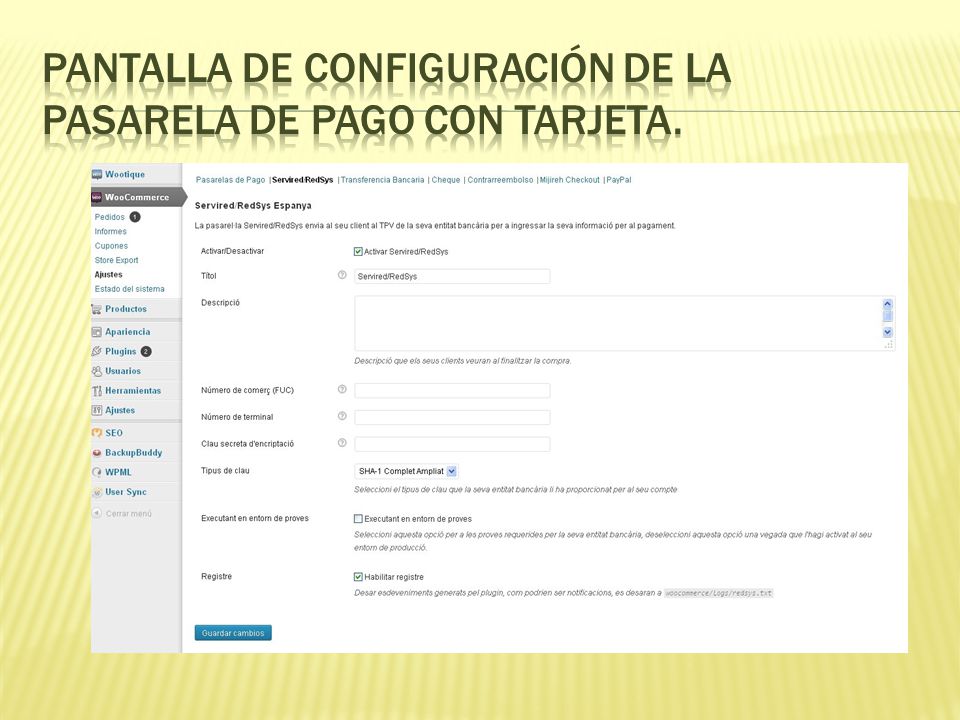The height and width of the screenshot is (720, 960).
Task: Open Estado del sistema link
Action: [129, 289]
